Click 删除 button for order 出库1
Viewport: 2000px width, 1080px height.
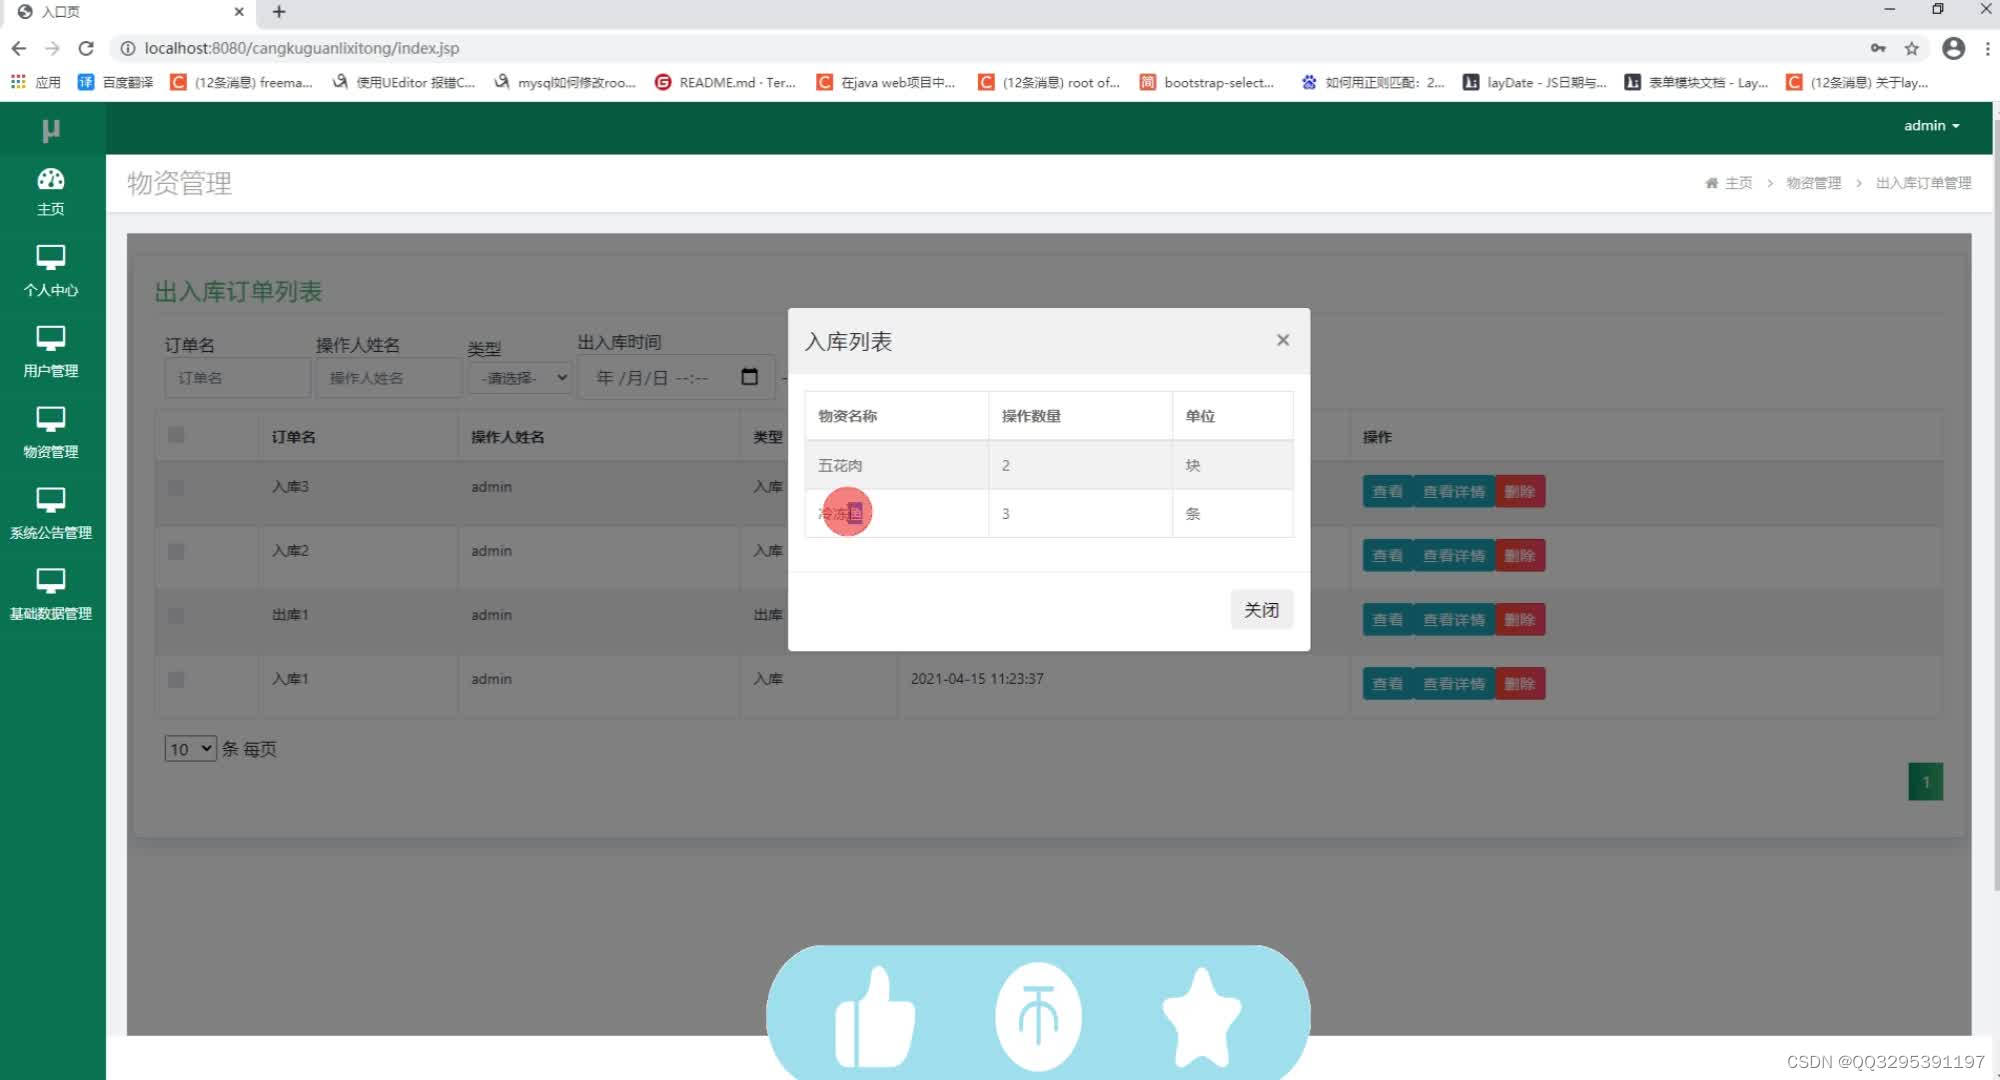pyautogui.click(x=1520, y=619)
